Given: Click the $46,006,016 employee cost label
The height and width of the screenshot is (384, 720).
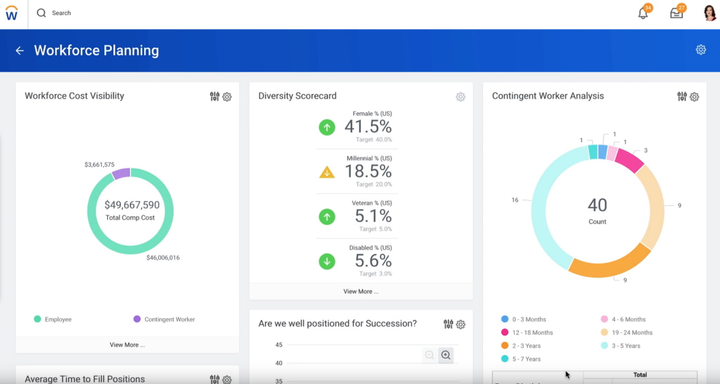Looking at the screenshot, I should click(x=163, y=258).
